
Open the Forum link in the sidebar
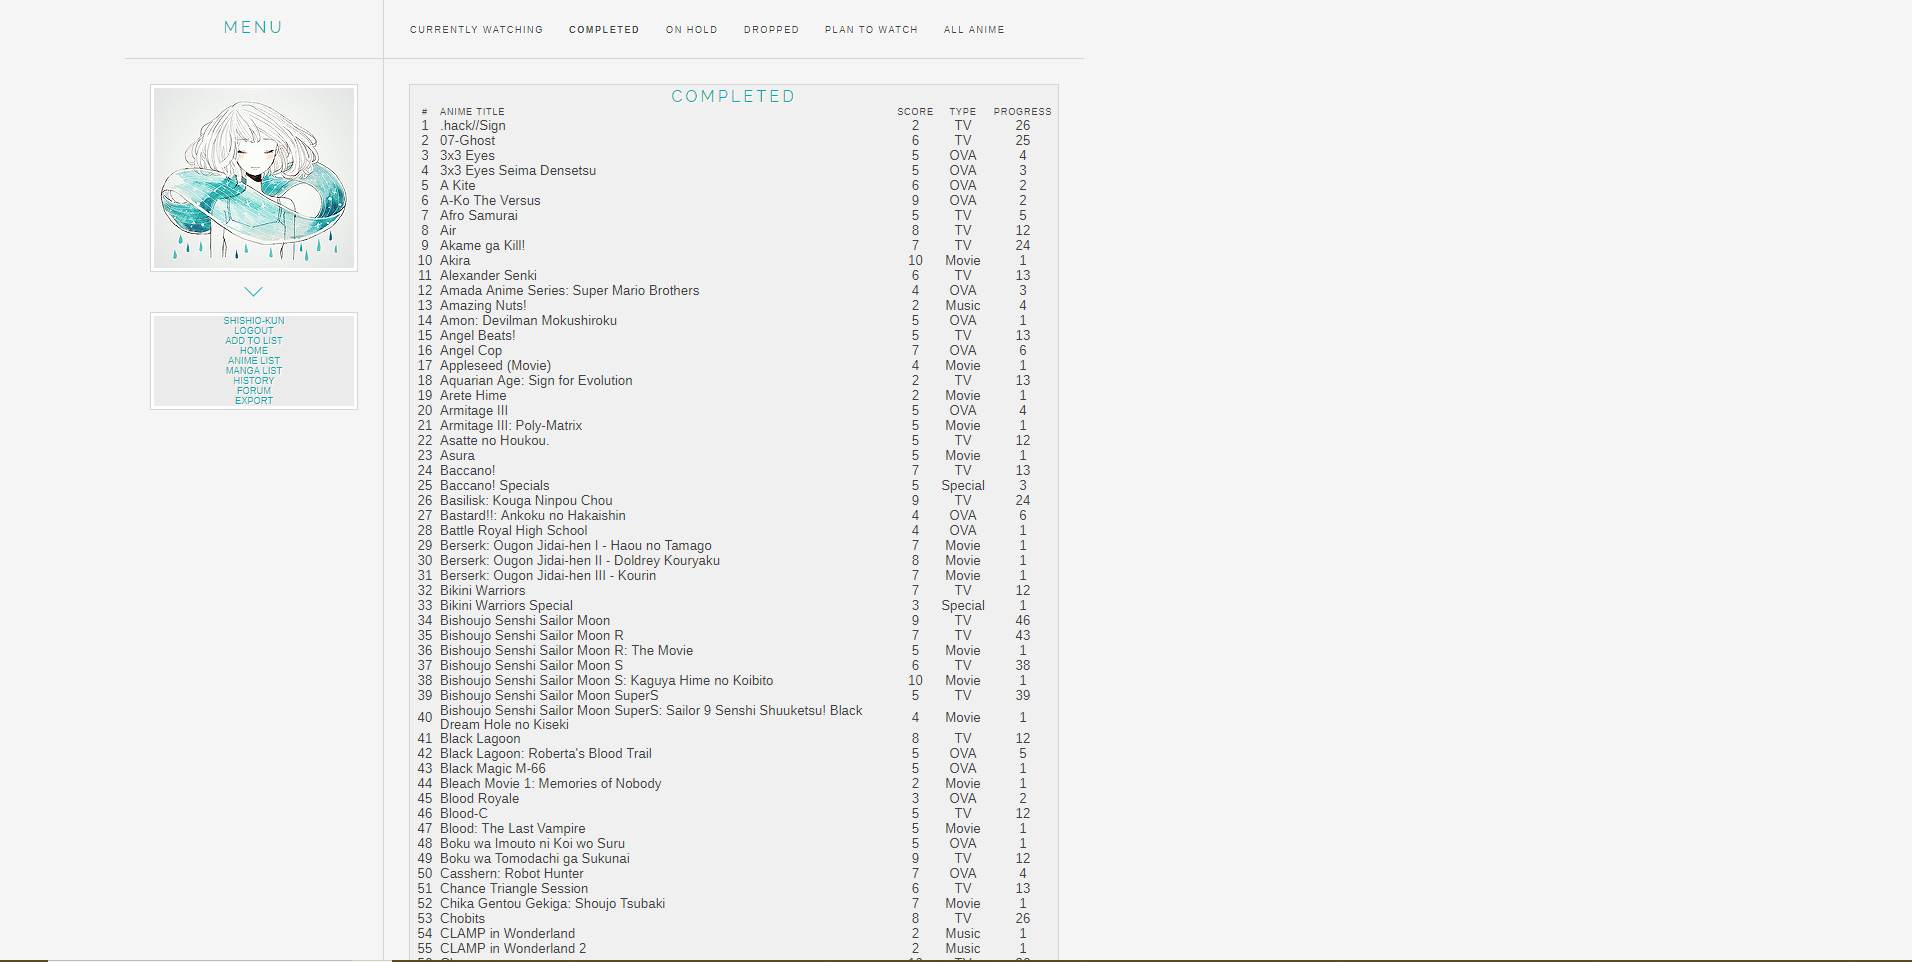point(254,391)
